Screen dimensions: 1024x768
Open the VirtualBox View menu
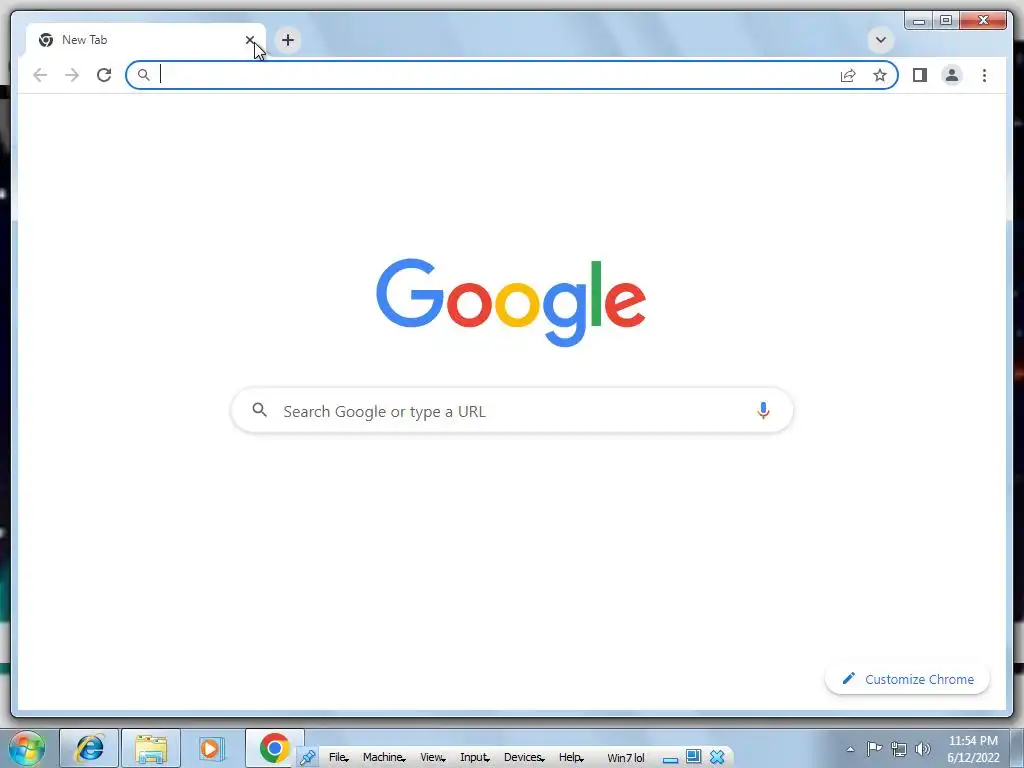pos(432,758)
